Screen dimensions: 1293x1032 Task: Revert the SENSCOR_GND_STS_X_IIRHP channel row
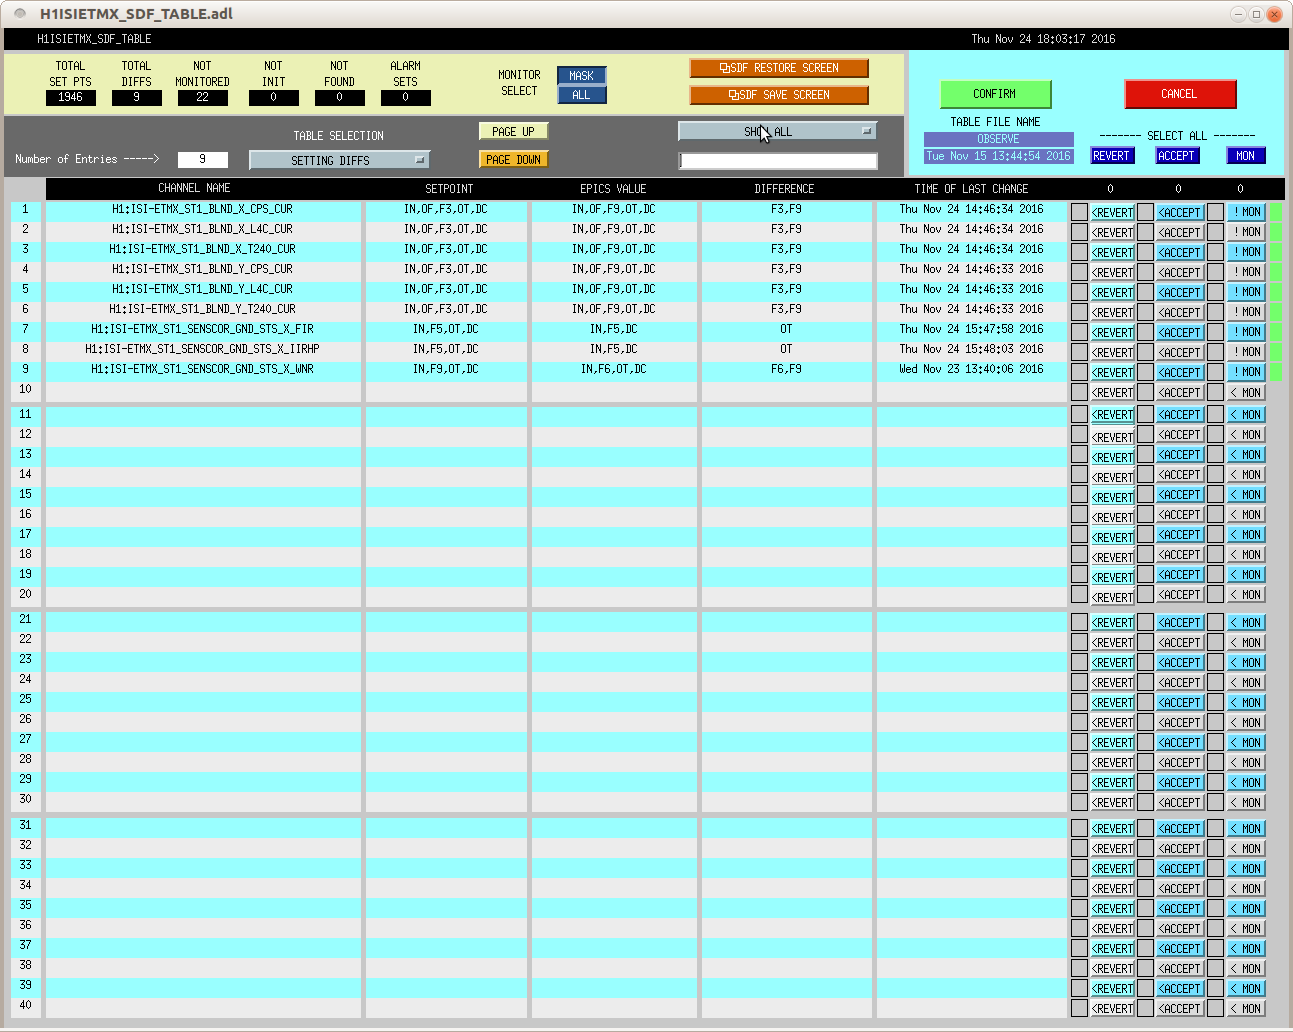1113,352
